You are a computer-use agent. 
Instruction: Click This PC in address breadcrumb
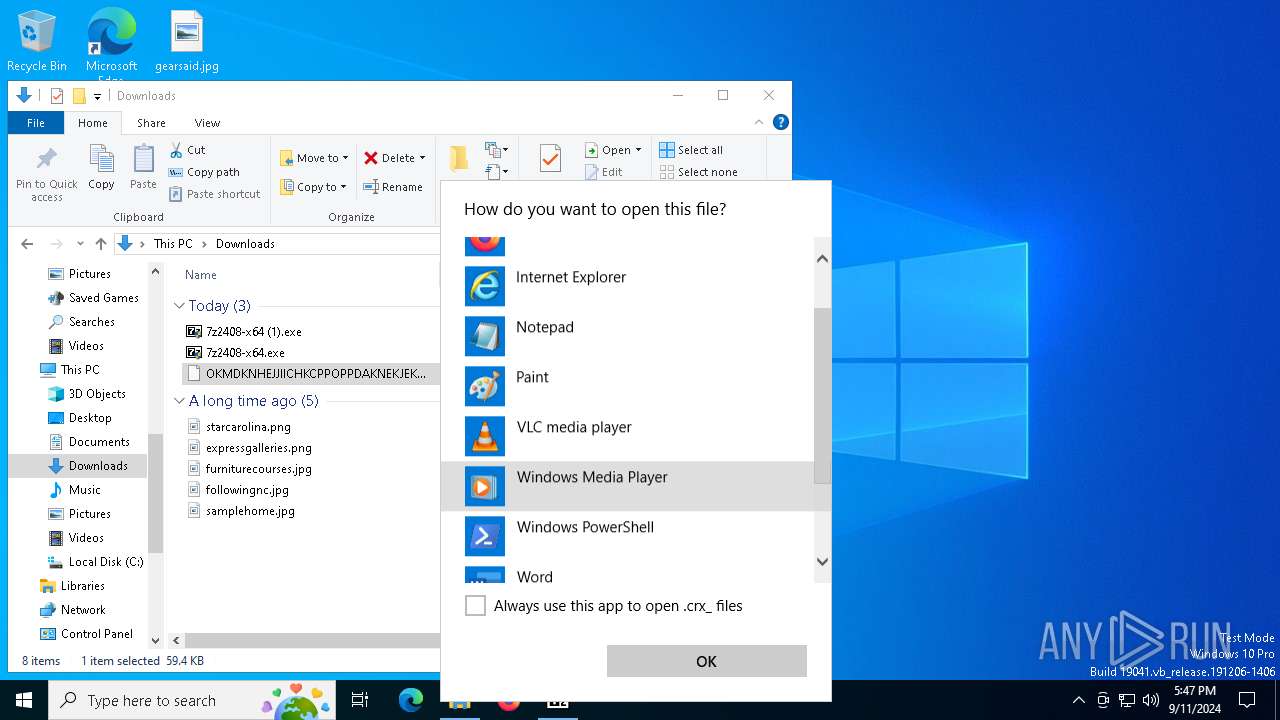click(x=173, y=244)
